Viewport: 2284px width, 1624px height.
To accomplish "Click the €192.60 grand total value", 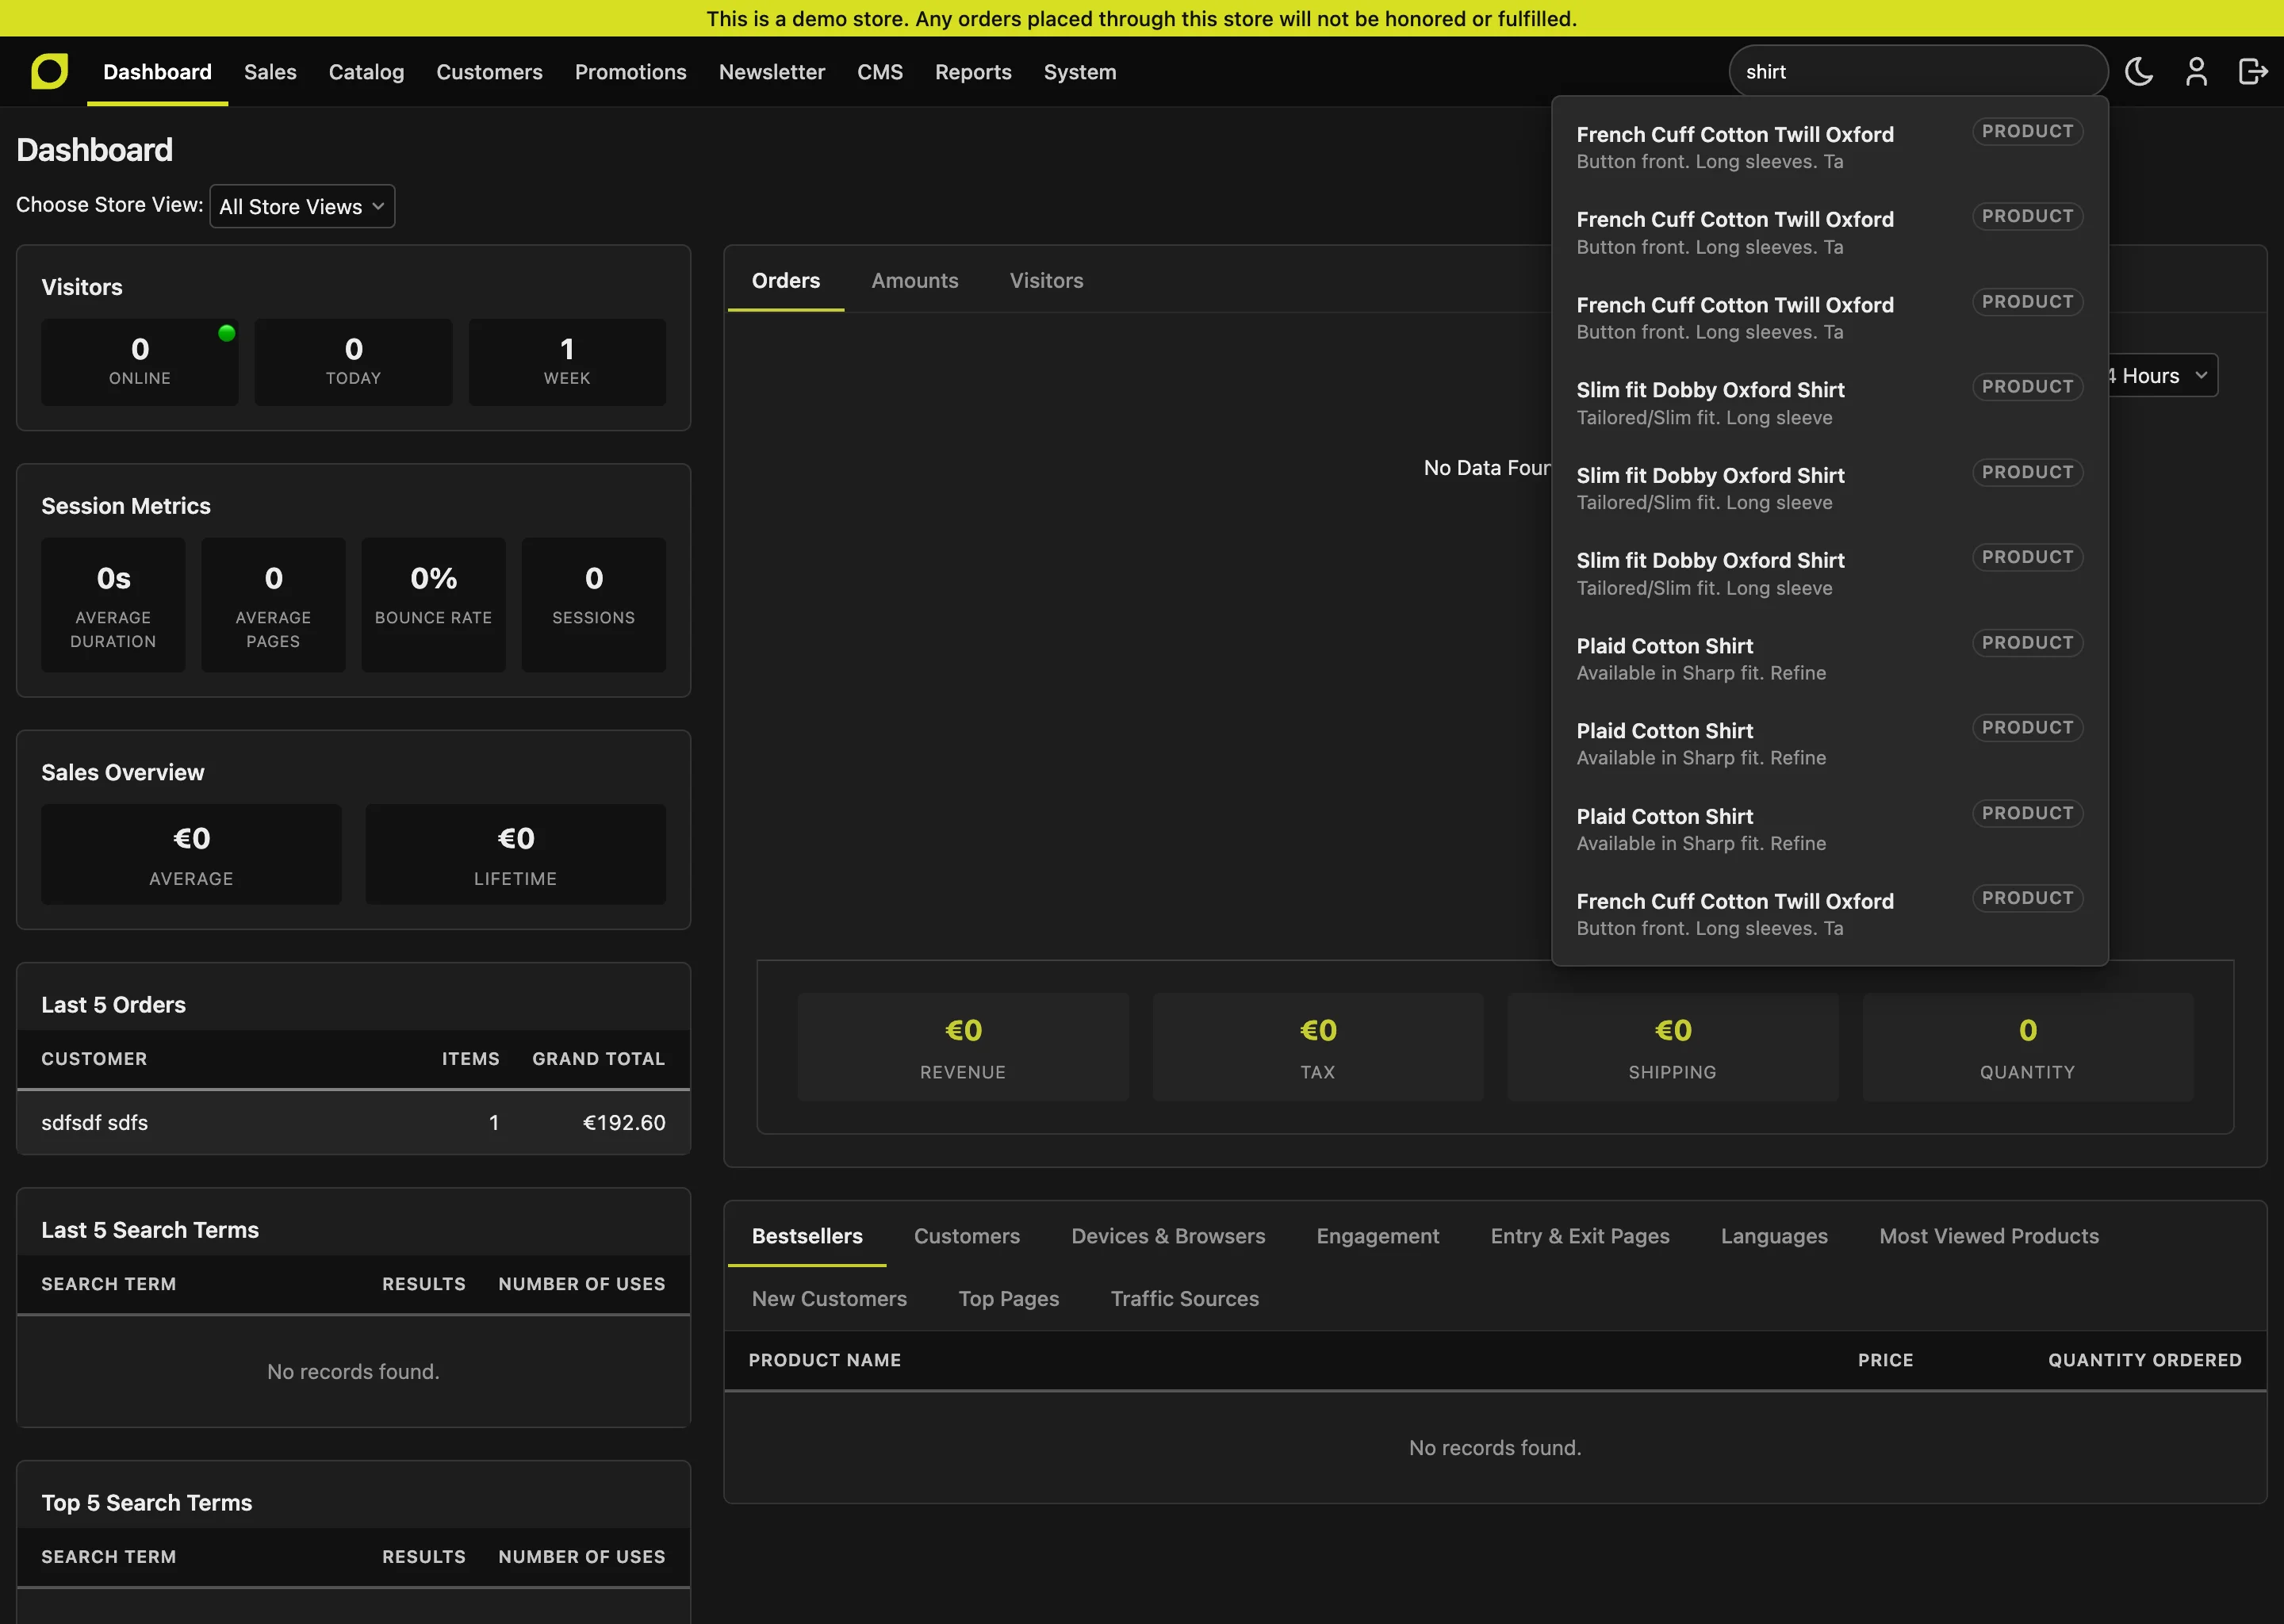I will [624, 1122].
